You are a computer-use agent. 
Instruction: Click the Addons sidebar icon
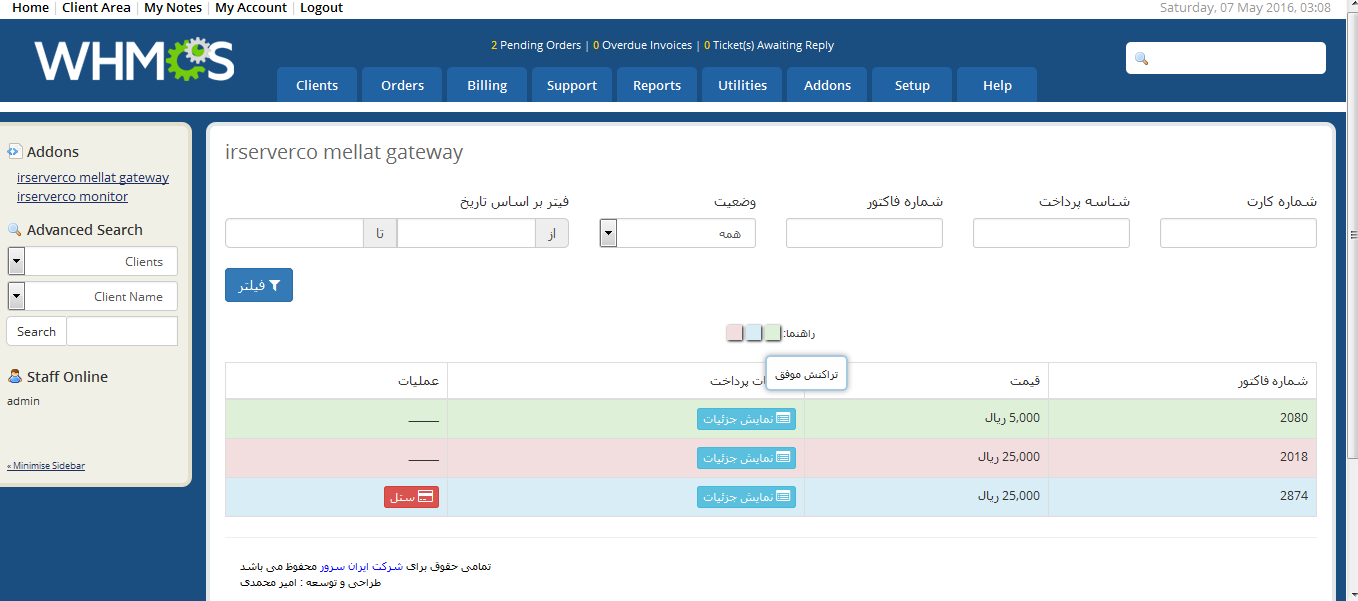tap(14, 151)
